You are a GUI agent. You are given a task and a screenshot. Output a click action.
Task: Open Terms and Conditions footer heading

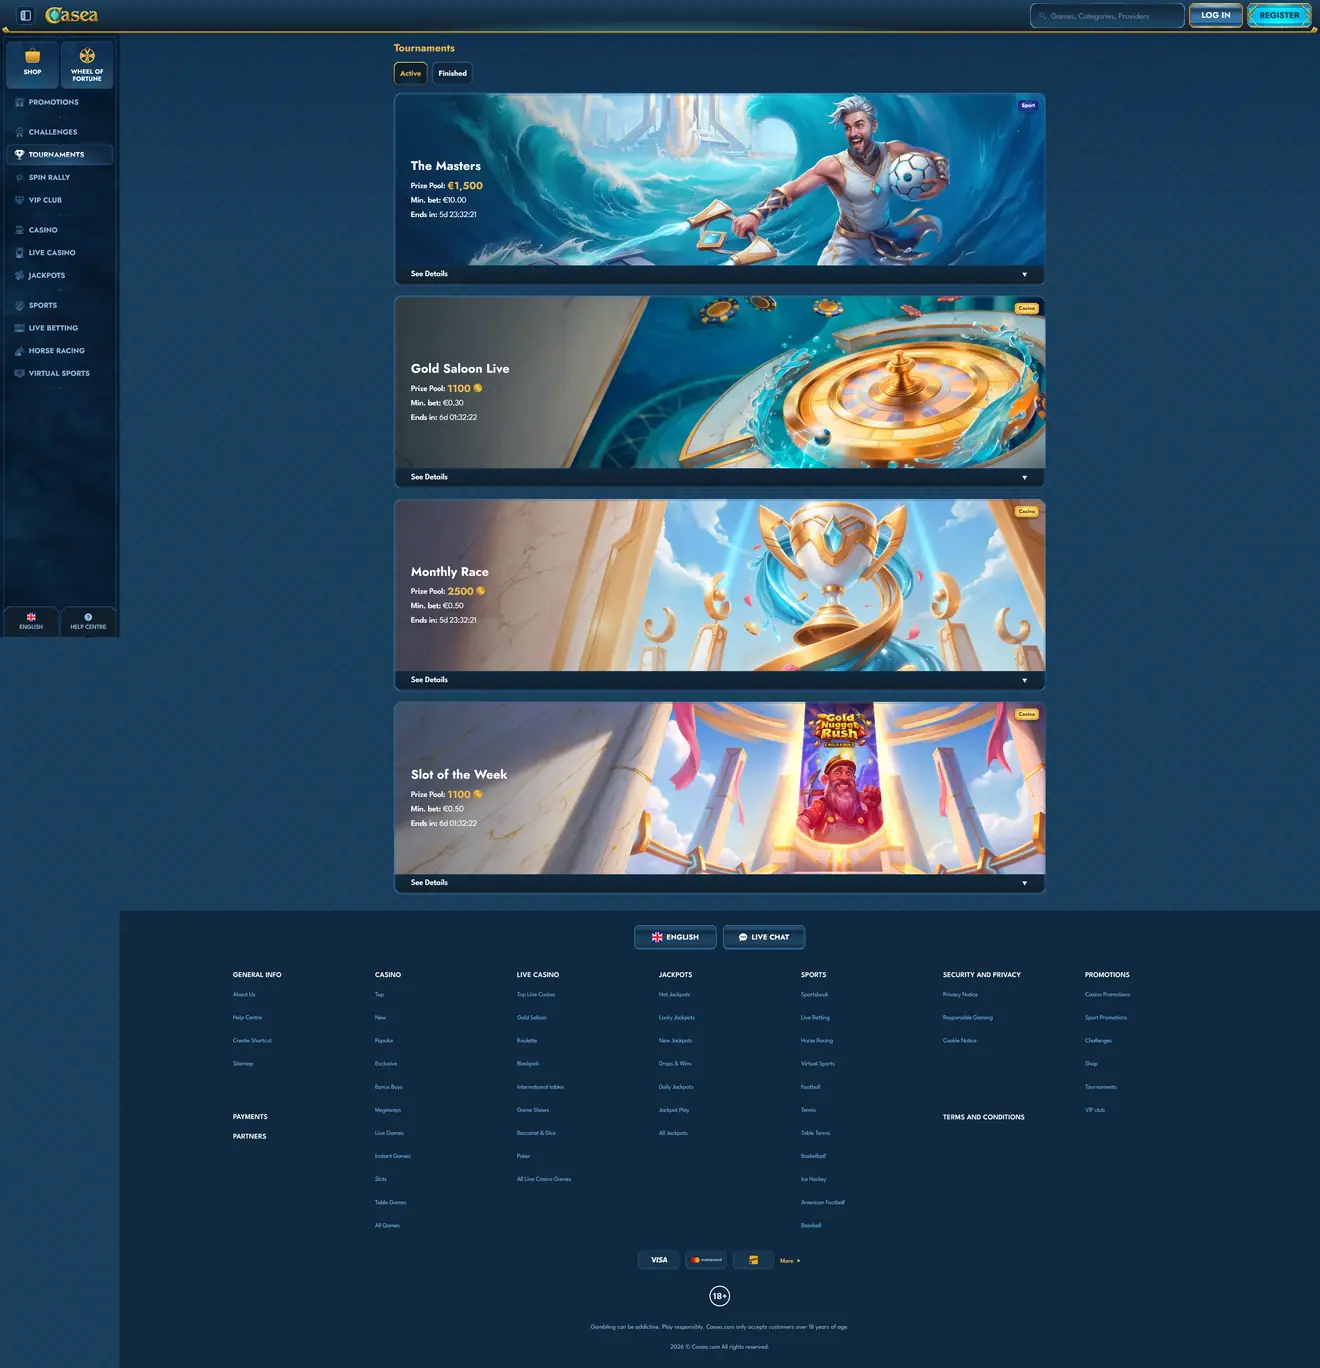coord(984,1117)
